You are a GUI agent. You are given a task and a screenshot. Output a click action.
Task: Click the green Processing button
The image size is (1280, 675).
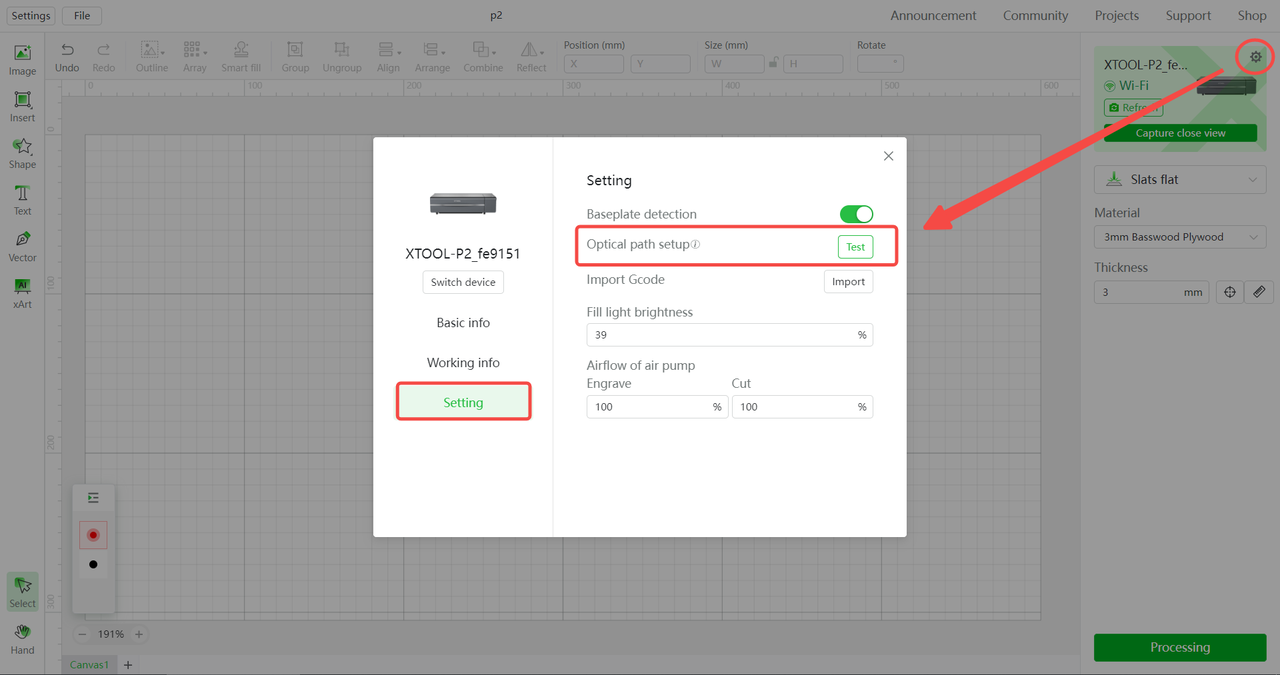tap(1180, 647)
